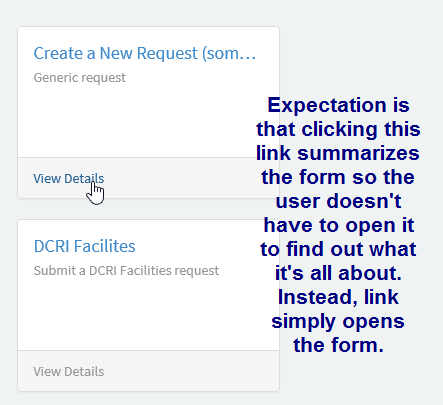Click the word Facilites in second card title
This screenshot has height=405, width=443.
tap(105, 246)
